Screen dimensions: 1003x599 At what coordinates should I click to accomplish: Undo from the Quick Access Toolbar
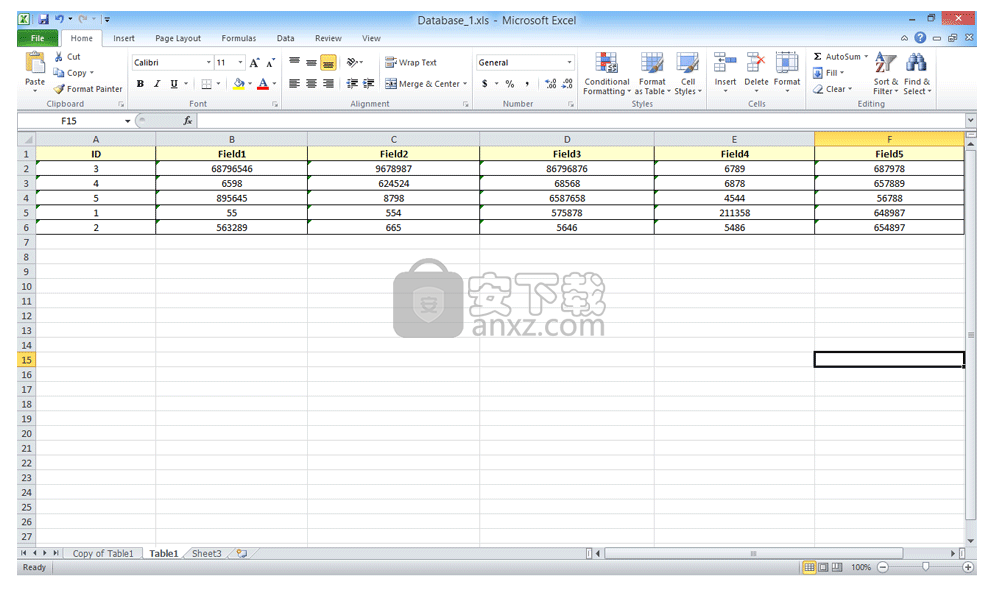[x=59, y=19]
